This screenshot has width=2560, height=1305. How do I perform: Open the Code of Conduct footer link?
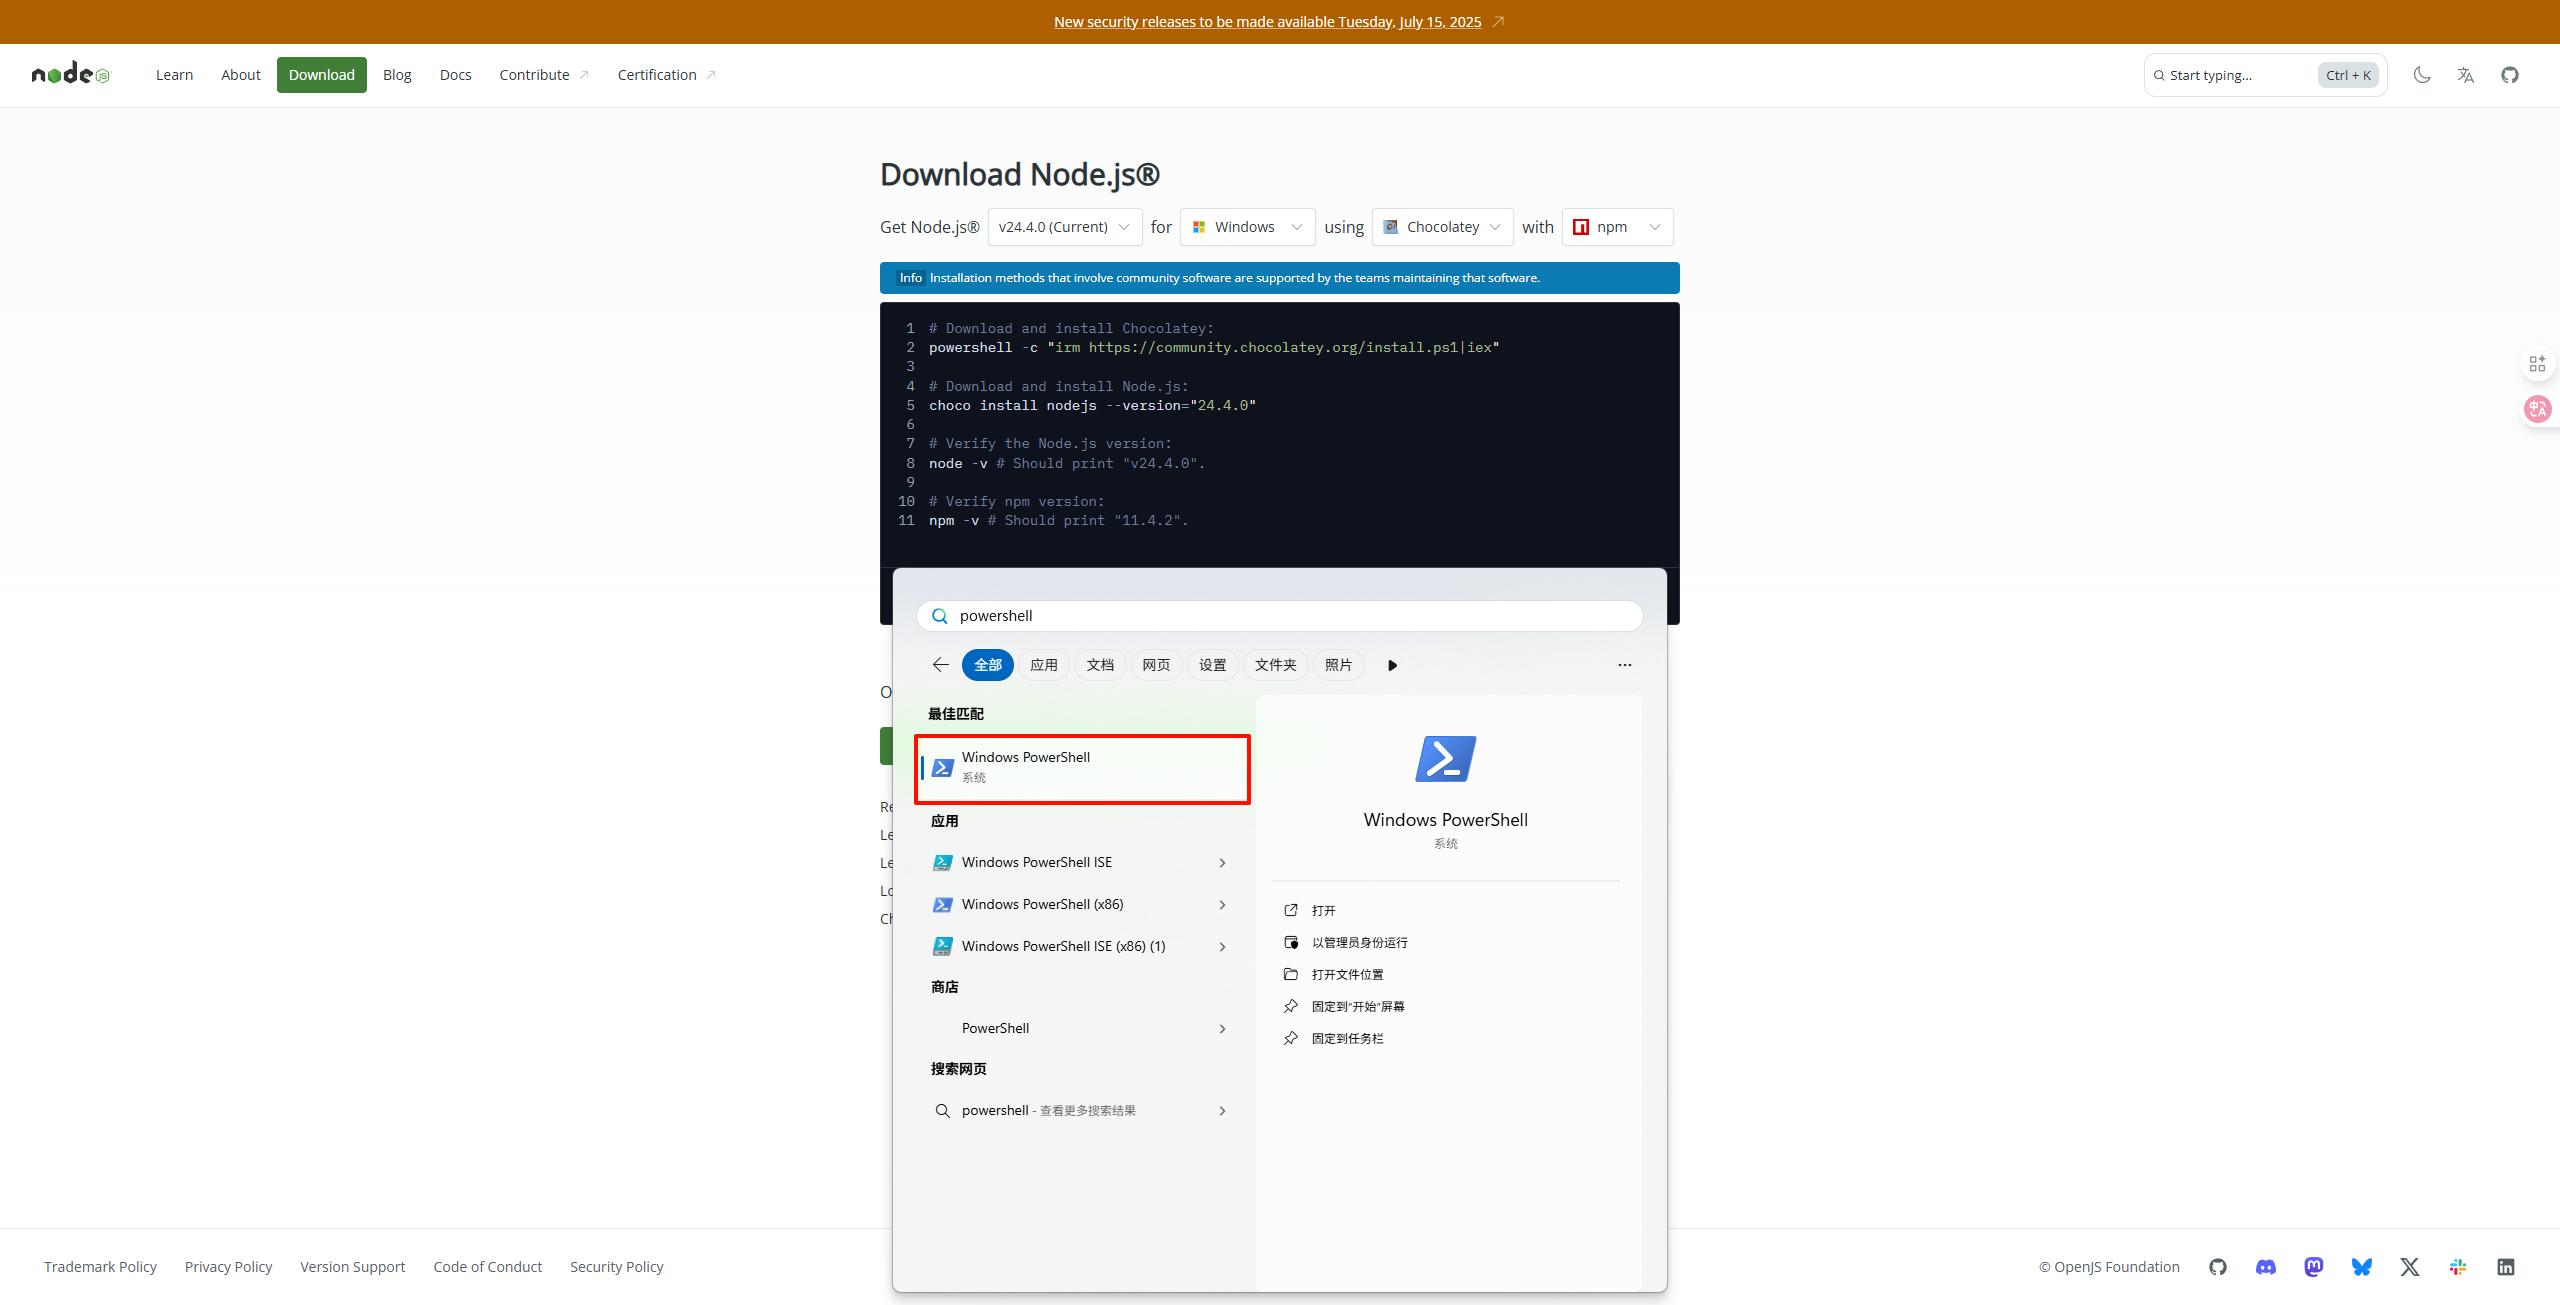(x=487, y=1267)
